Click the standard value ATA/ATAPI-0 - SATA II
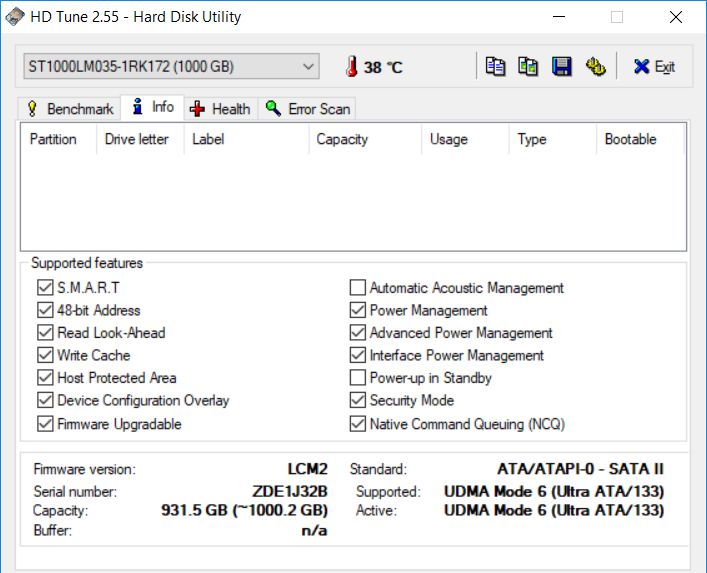The width and height of the screenshot is (707, 573). coord(581,469)
